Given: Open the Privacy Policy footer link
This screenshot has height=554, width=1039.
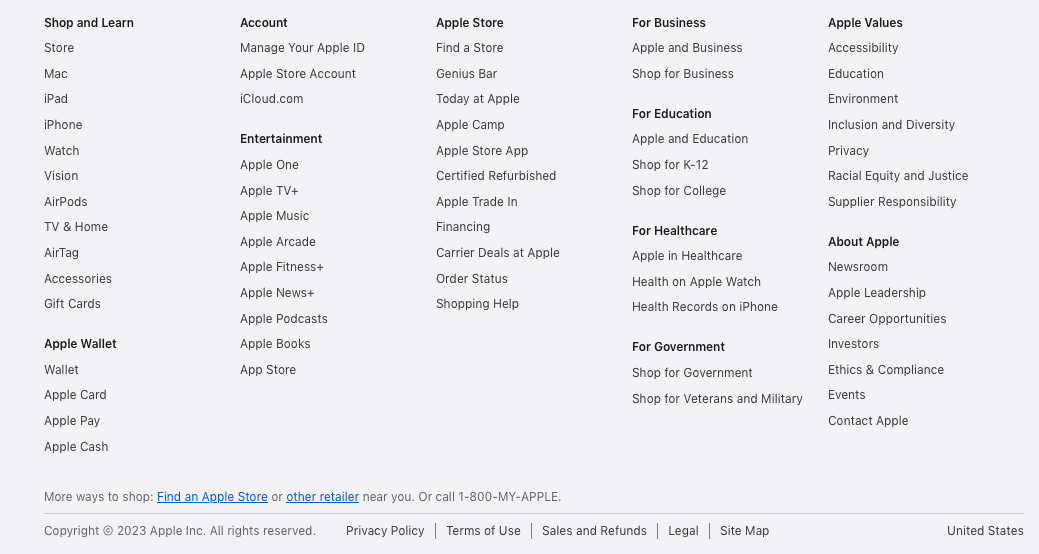Looking at the screenshot, I should [x=385, y=531].
